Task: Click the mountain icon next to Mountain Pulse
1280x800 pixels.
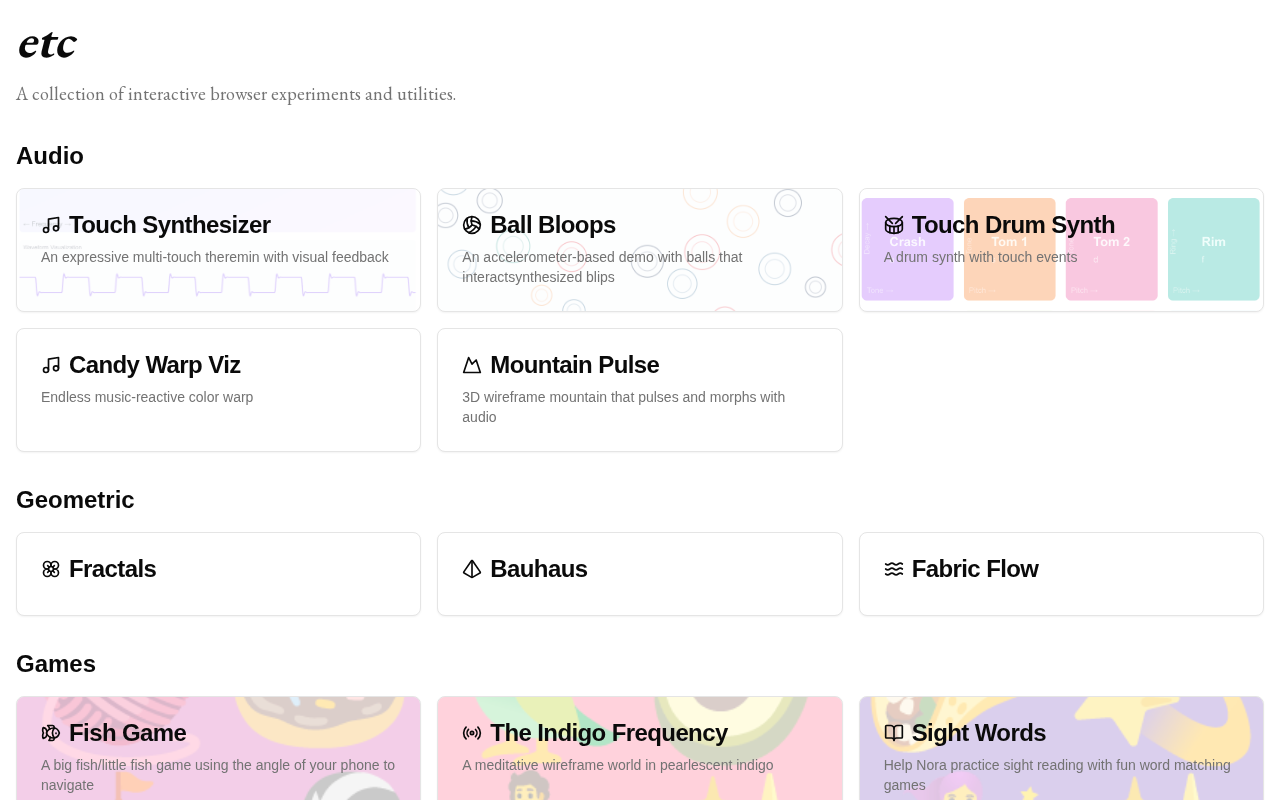Action: coord(472,365)
